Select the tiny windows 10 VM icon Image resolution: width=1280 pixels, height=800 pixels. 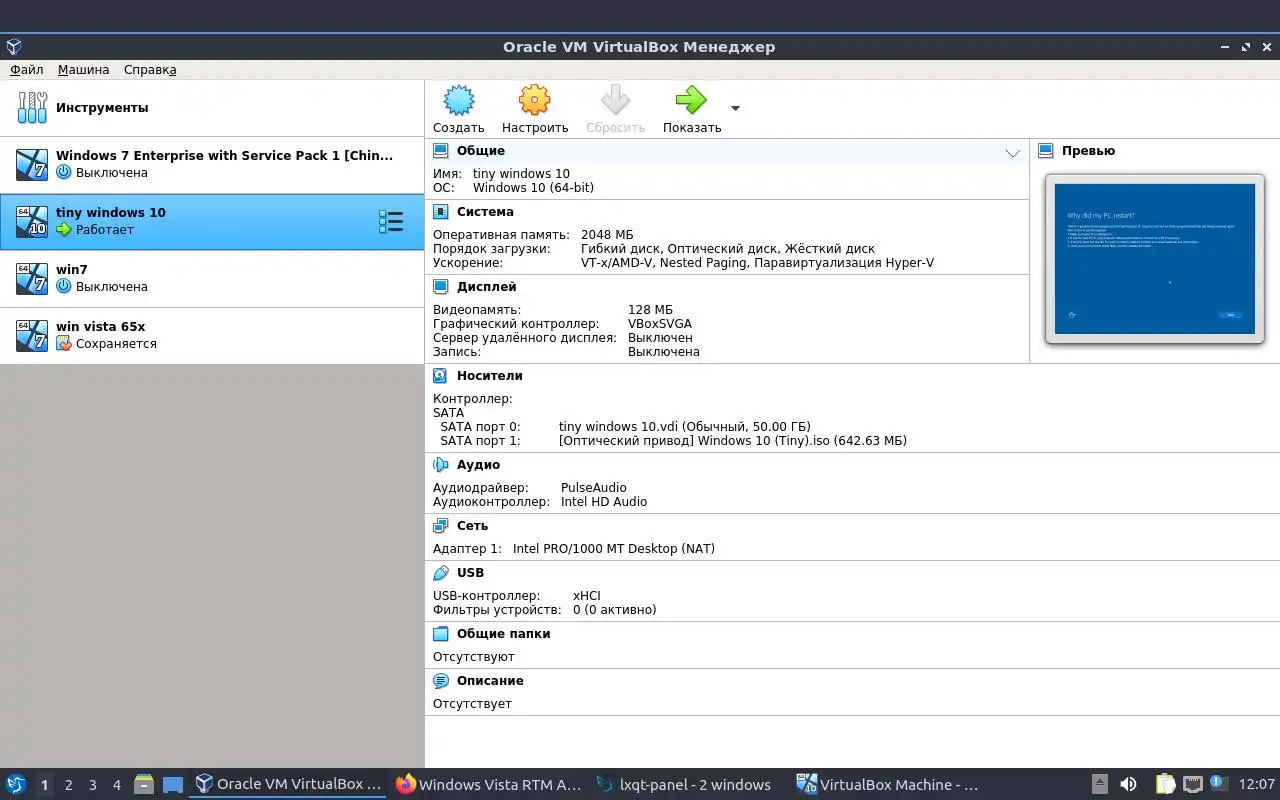[x=32, y=221]
